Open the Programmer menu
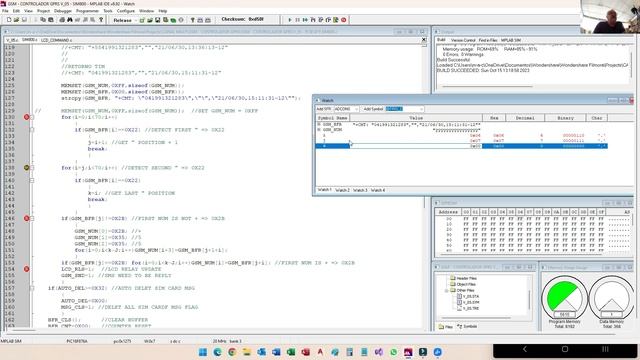This screenshot has height=360, width=640. tap(87, 11)
